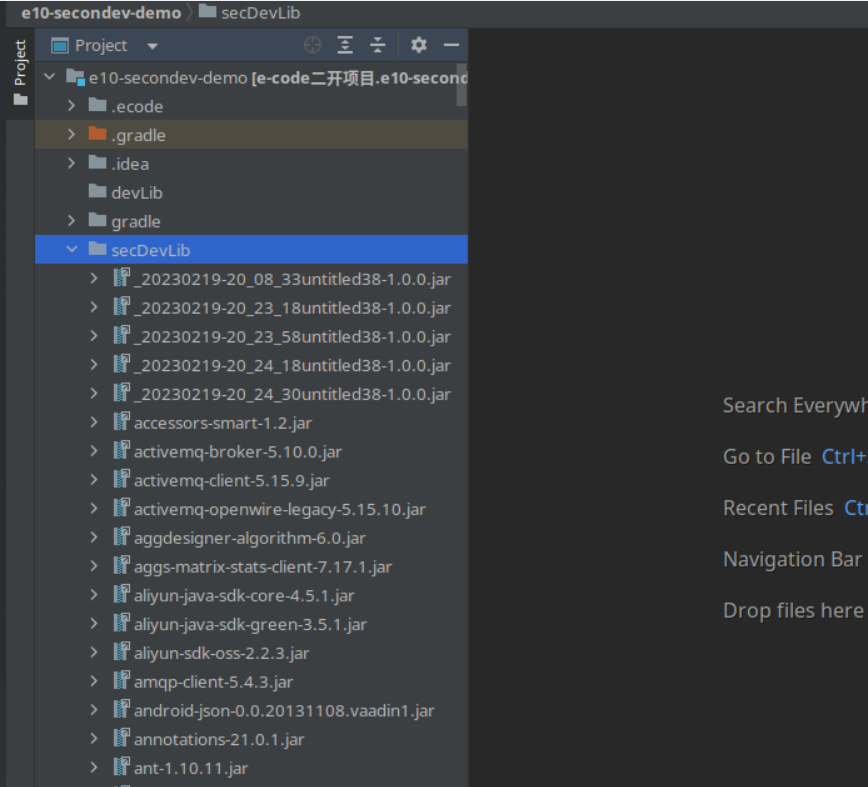Open the Project view dropdown arrow
Image resolution: width=868 pixels, height=787 pixels.
click(153, 46)
